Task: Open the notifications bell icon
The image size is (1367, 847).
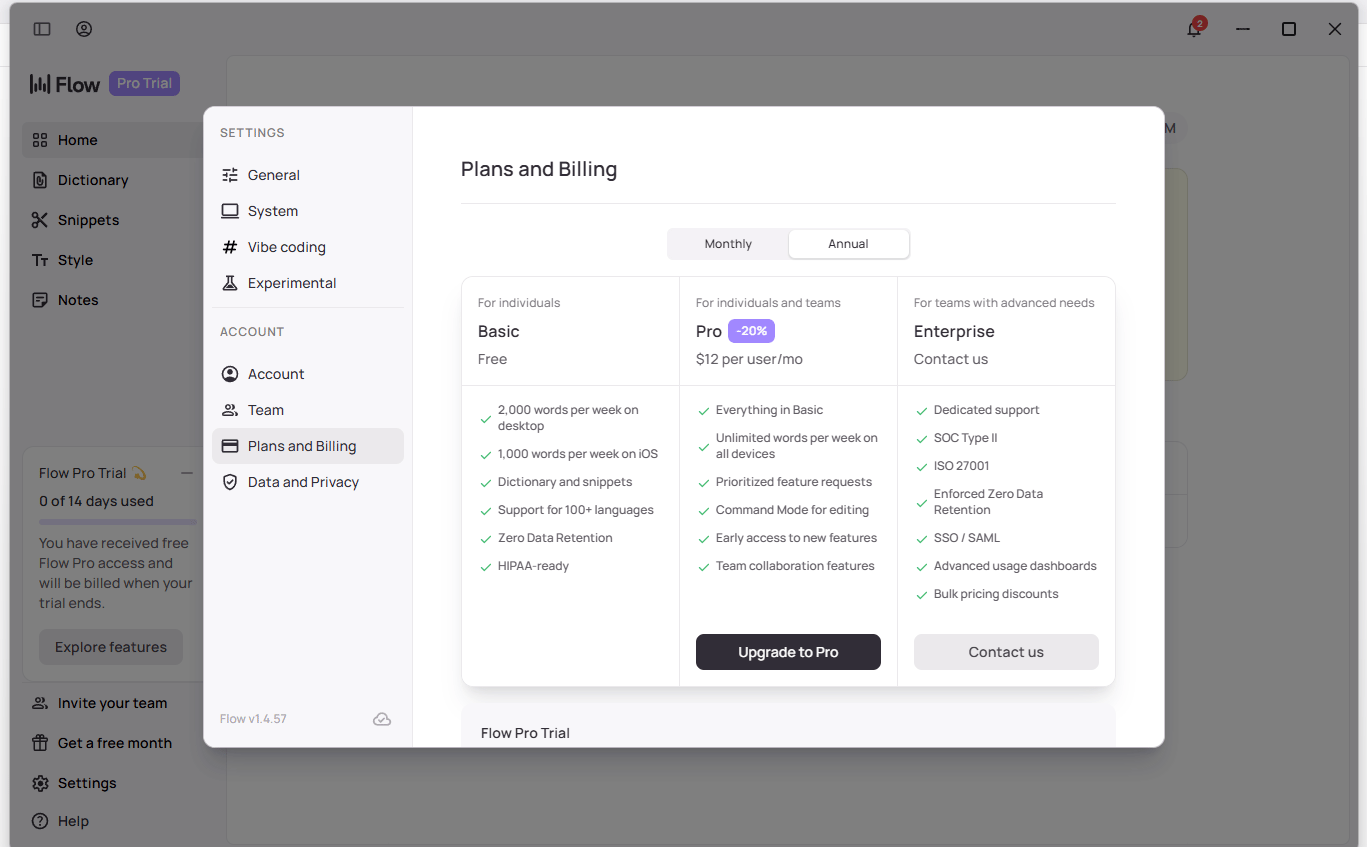Action: [x=1194, y=29]
